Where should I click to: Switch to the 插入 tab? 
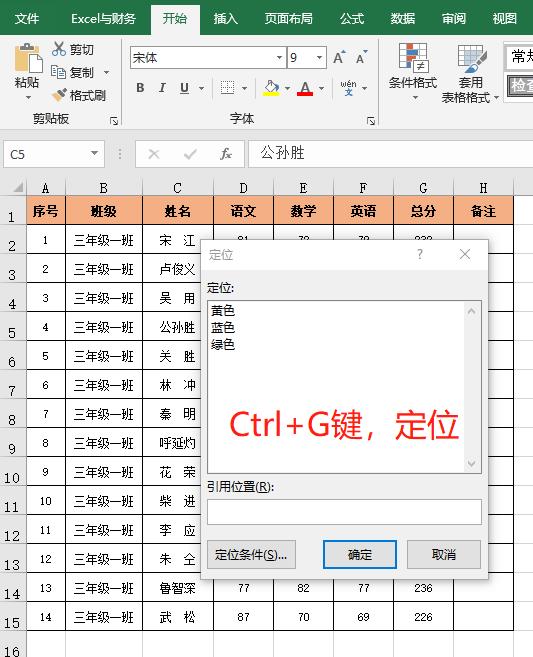coord(225,18)
